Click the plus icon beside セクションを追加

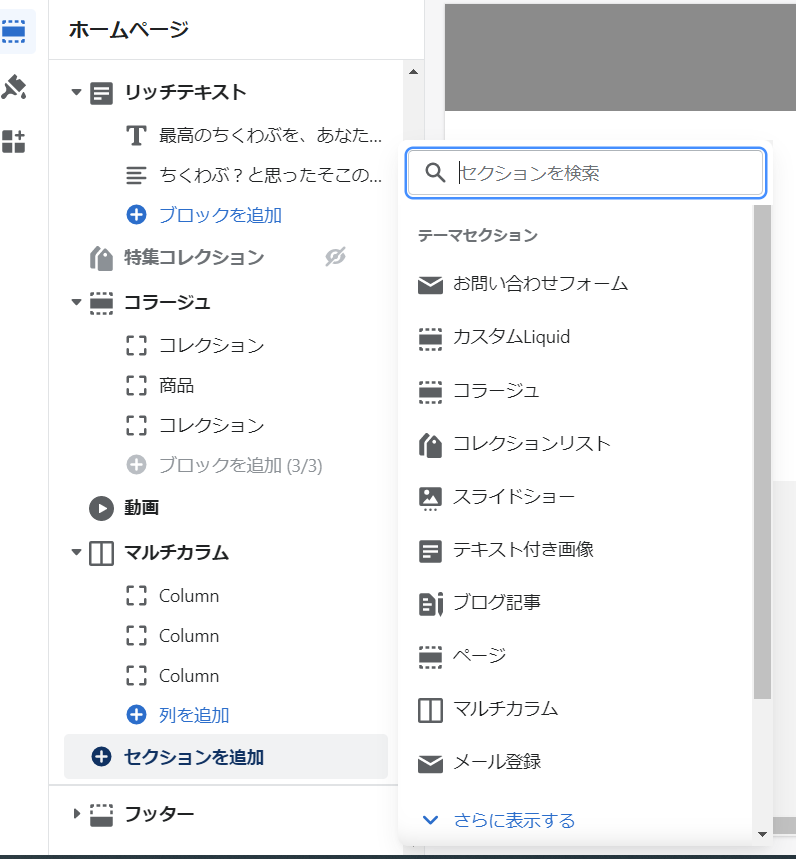101,757
